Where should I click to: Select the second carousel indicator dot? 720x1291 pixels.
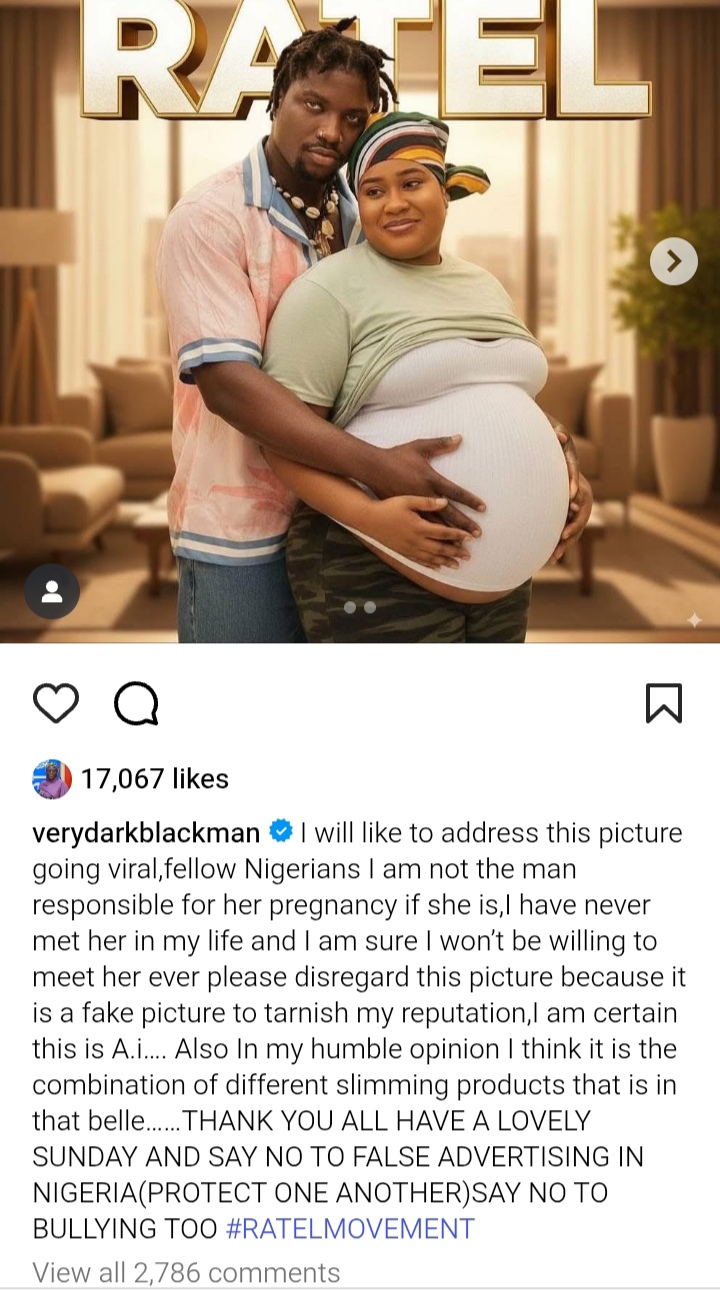coord(370,607)
